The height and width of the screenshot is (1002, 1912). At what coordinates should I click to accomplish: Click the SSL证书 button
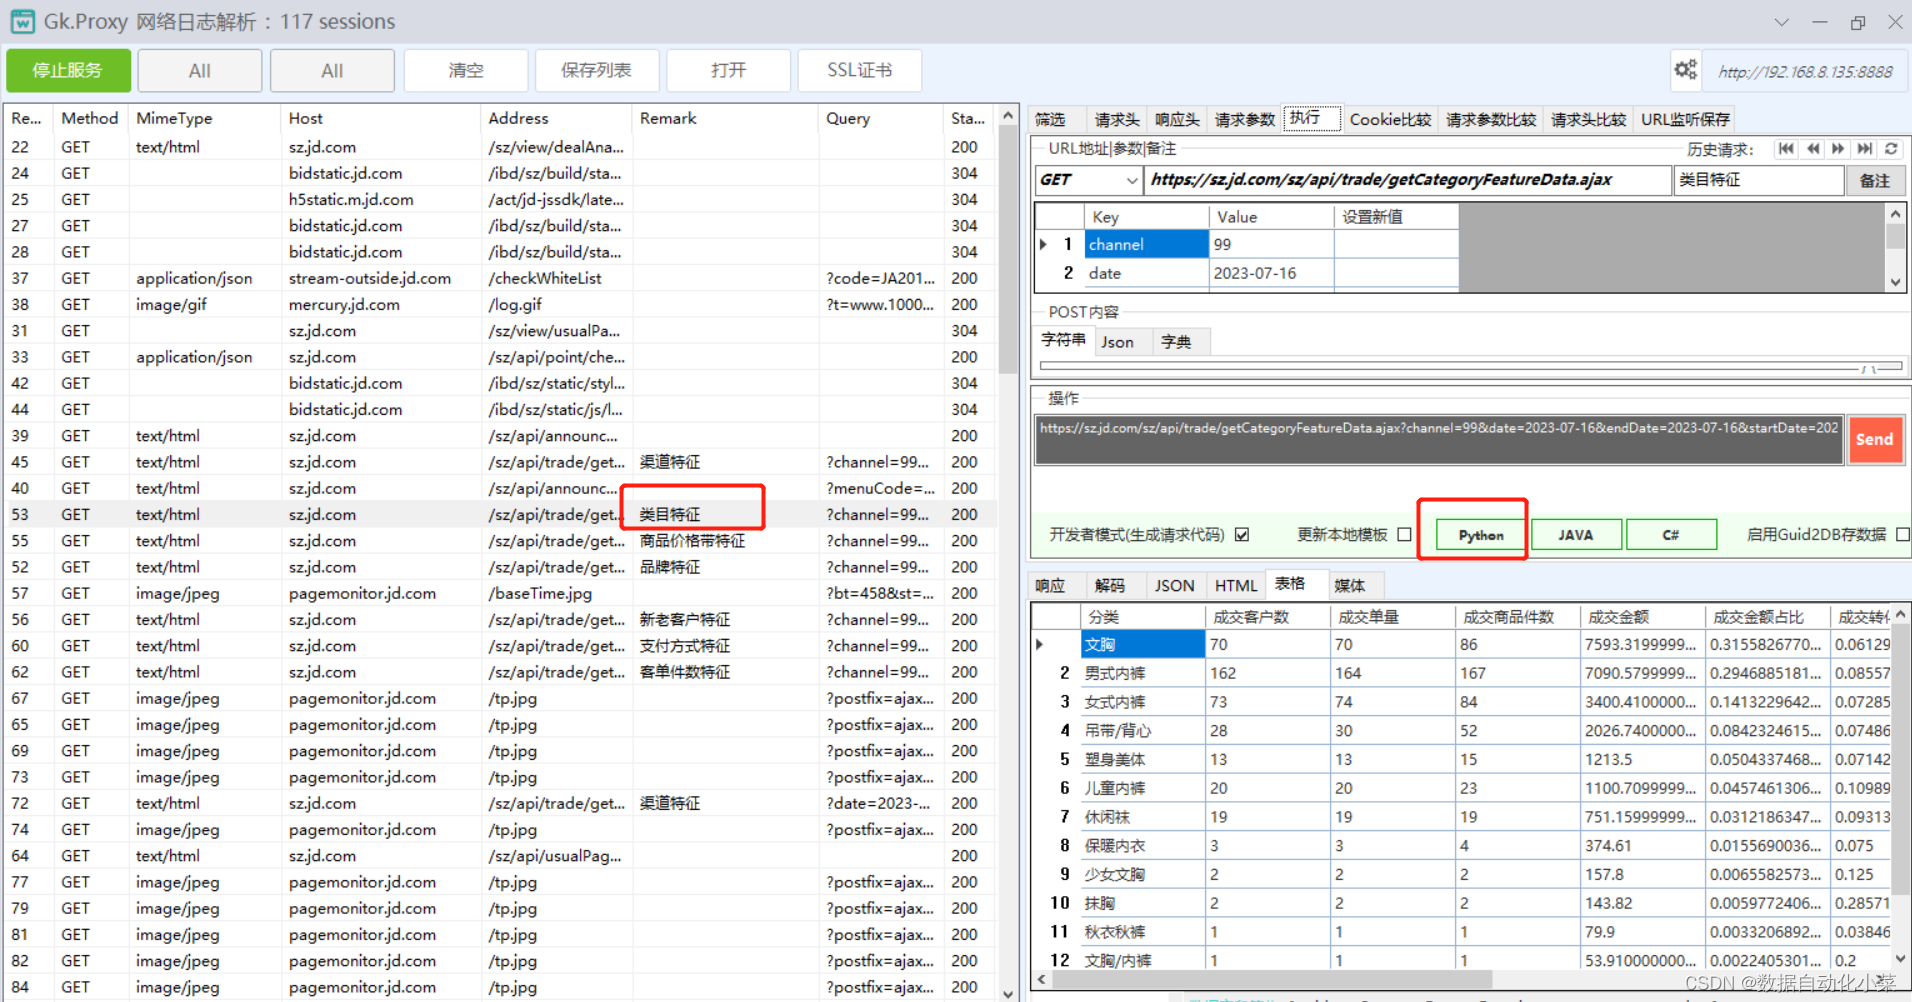(860, 70)
